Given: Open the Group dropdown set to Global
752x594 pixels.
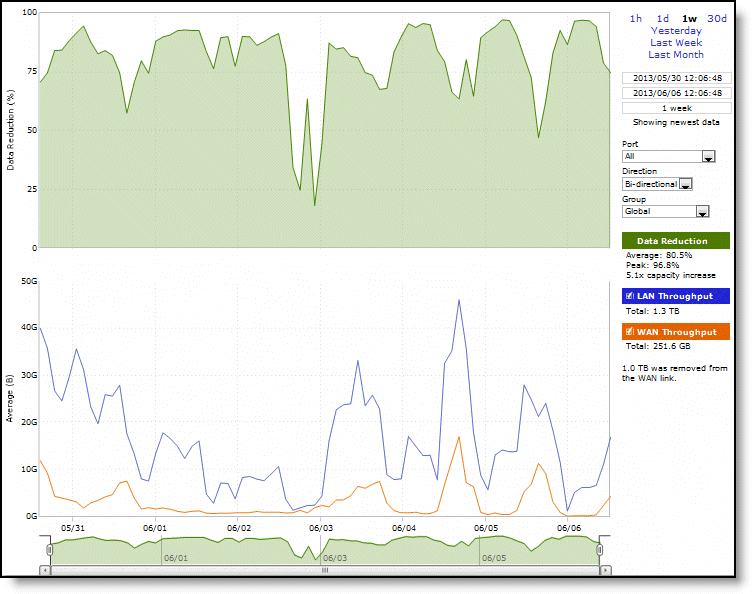Looking at the screenshot, I should 665,211.
